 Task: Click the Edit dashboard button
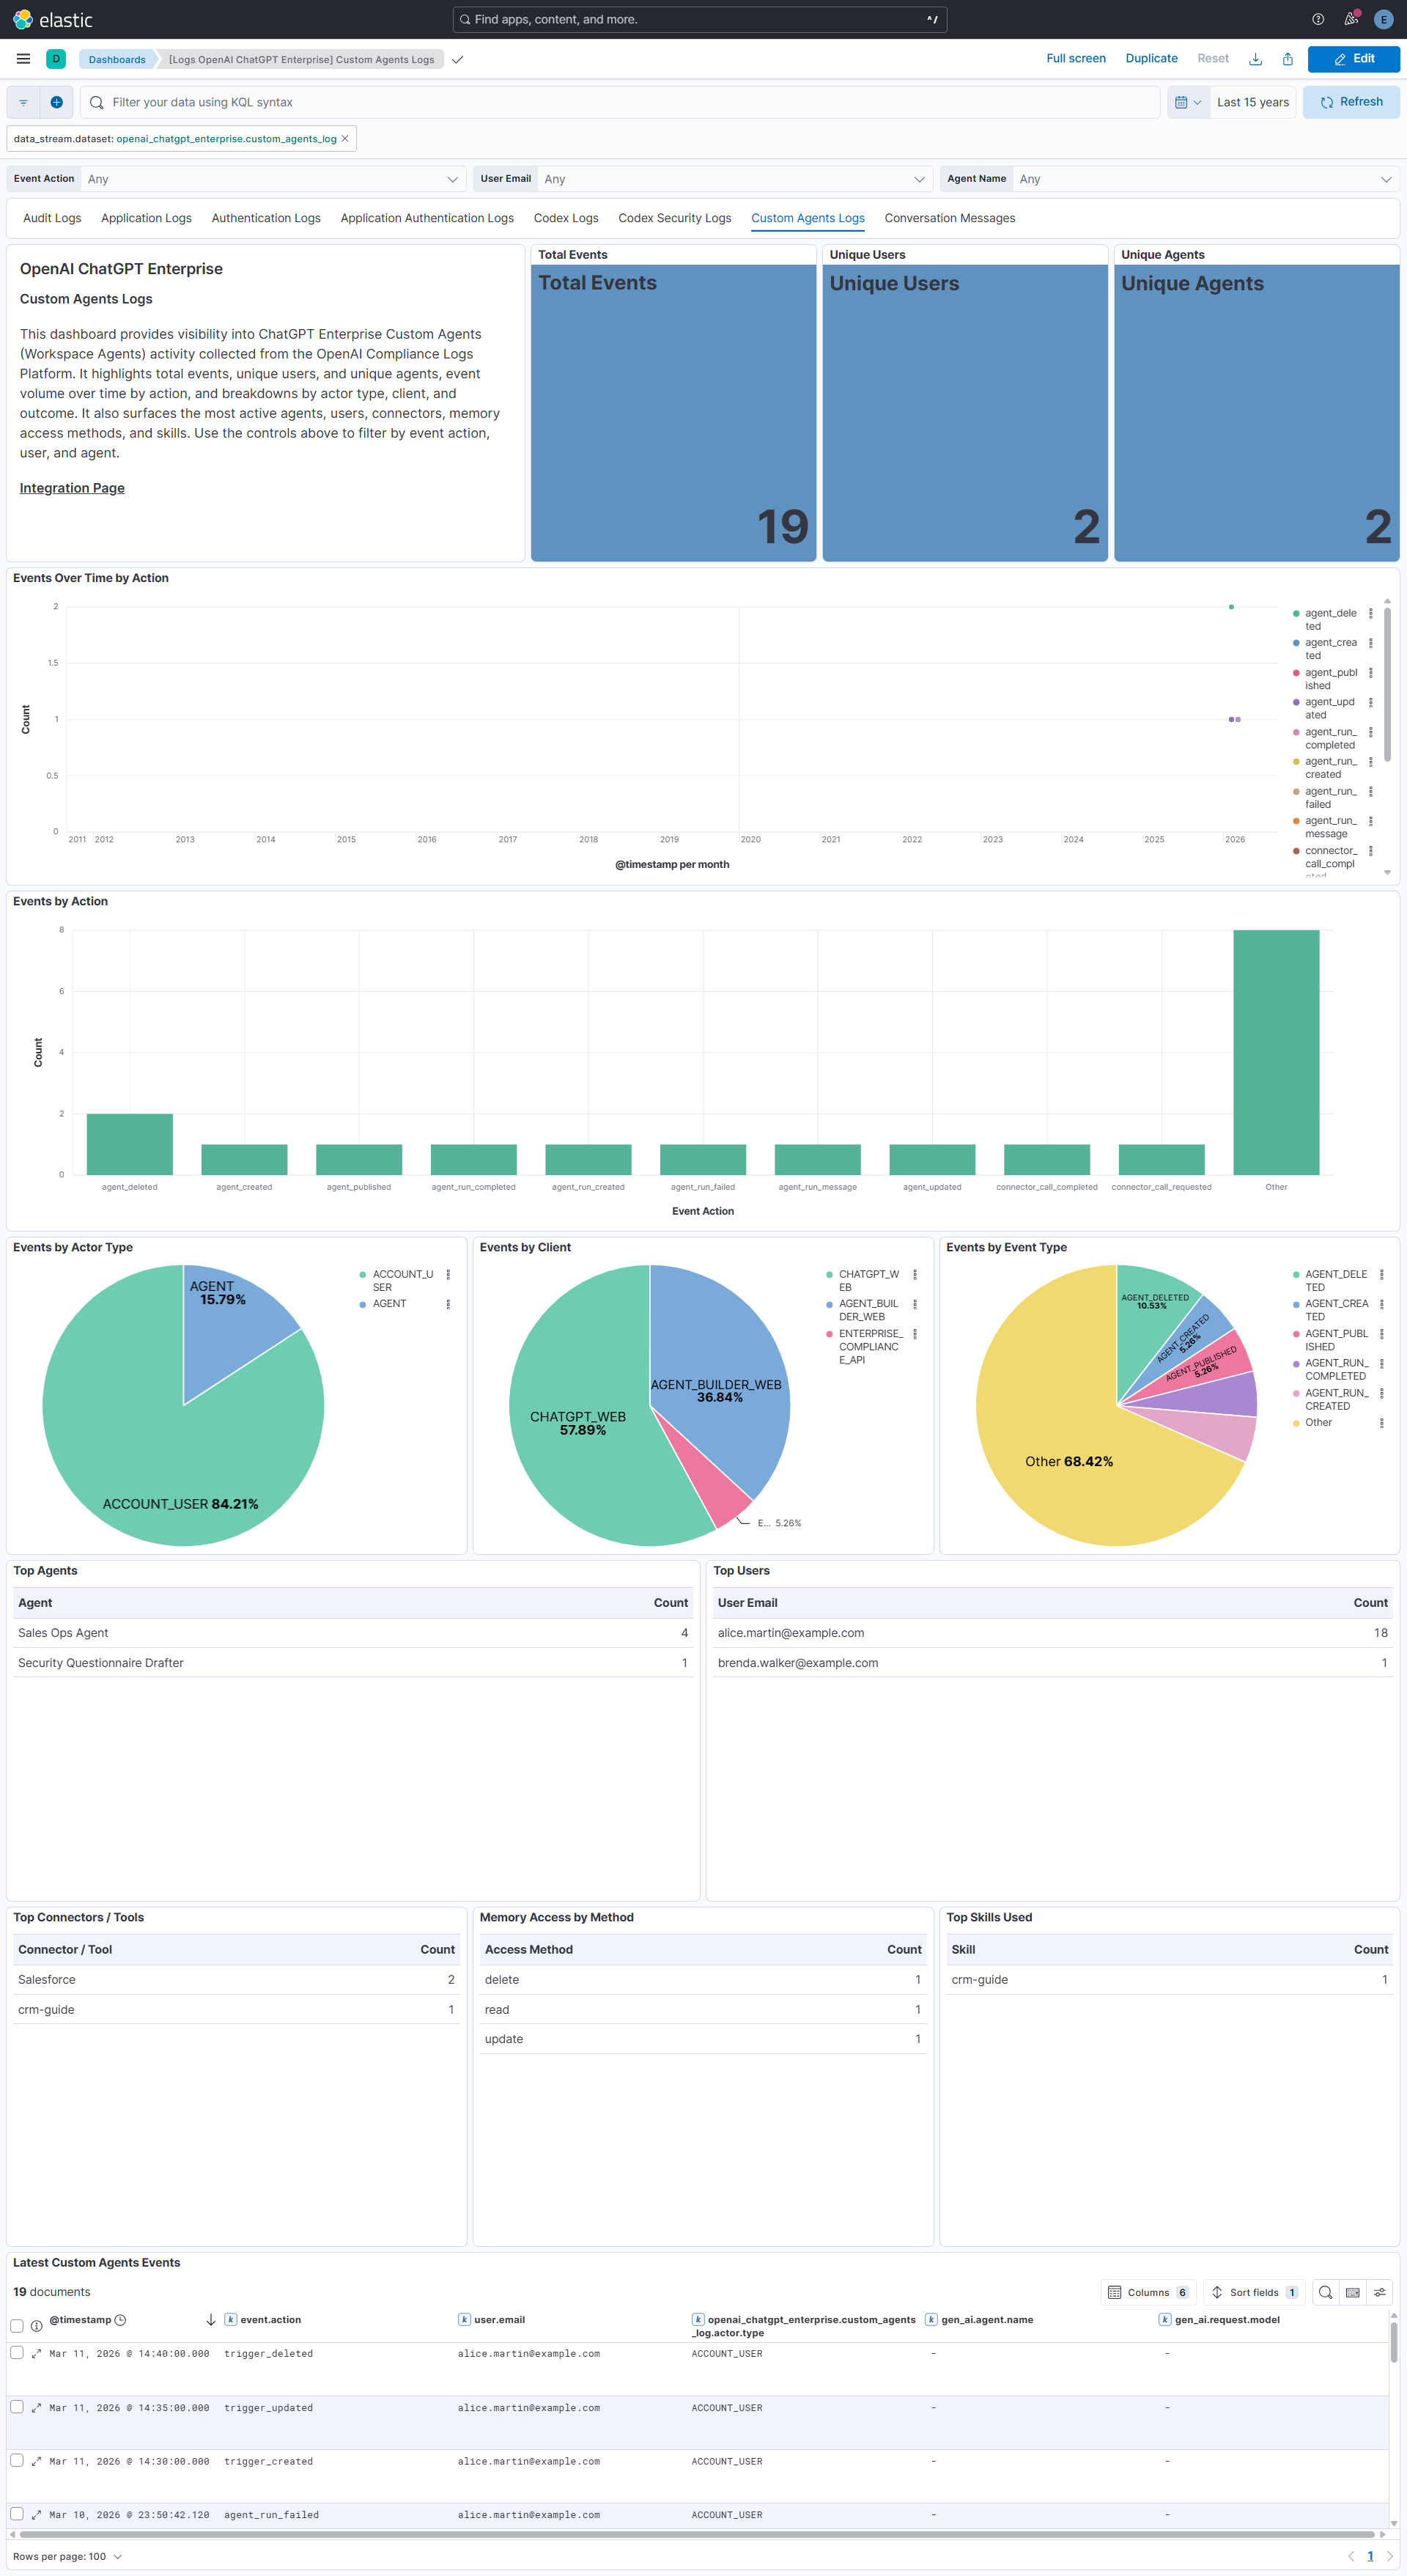click(x=1353, y=59)
